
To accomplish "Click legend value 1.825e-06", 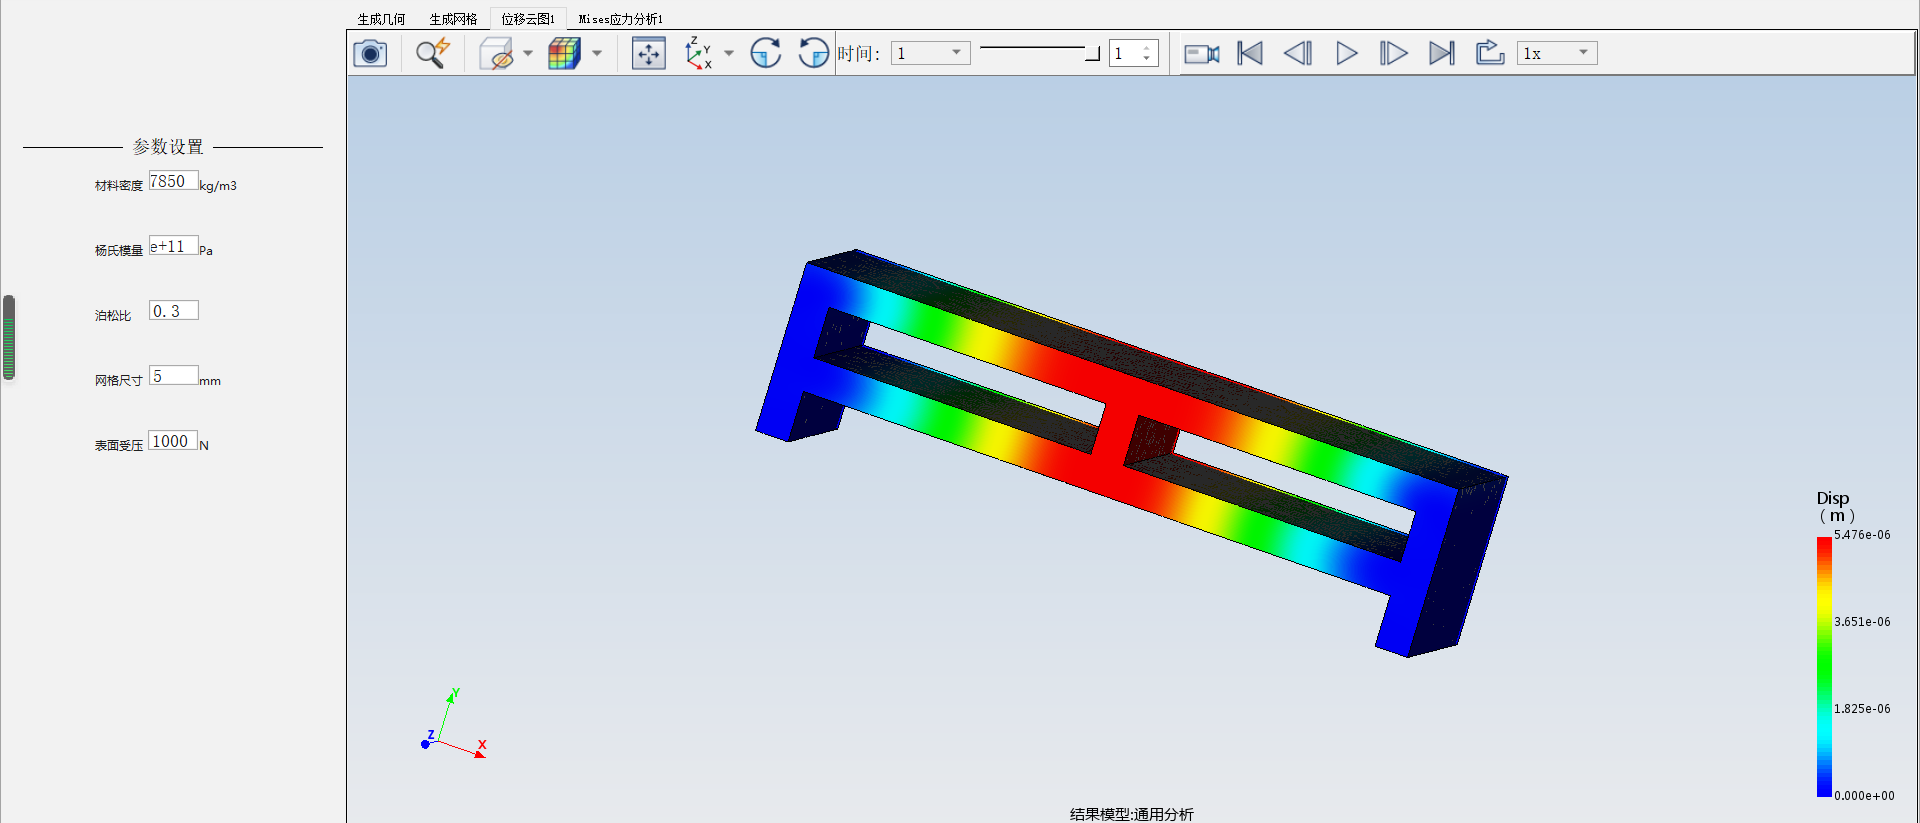I will [x=1862, y=709].
